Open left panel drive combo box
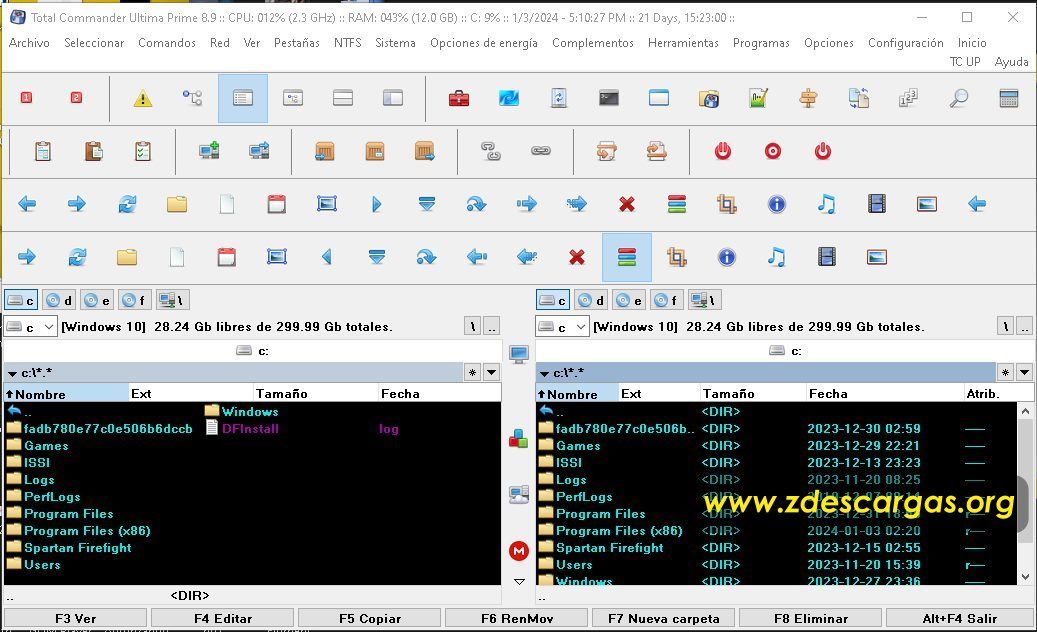 tap(30, 327)
